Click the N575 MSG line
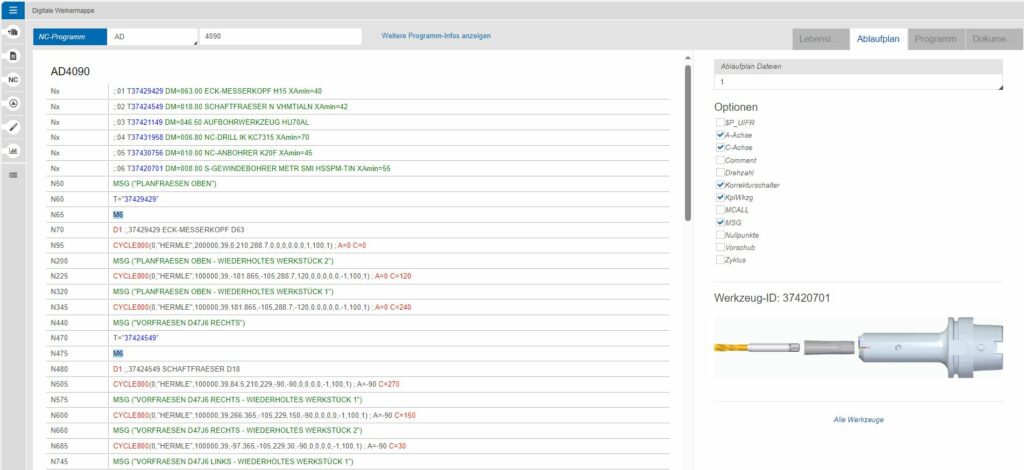Screen dimensions: 1024x470 (x=238, y=400)
